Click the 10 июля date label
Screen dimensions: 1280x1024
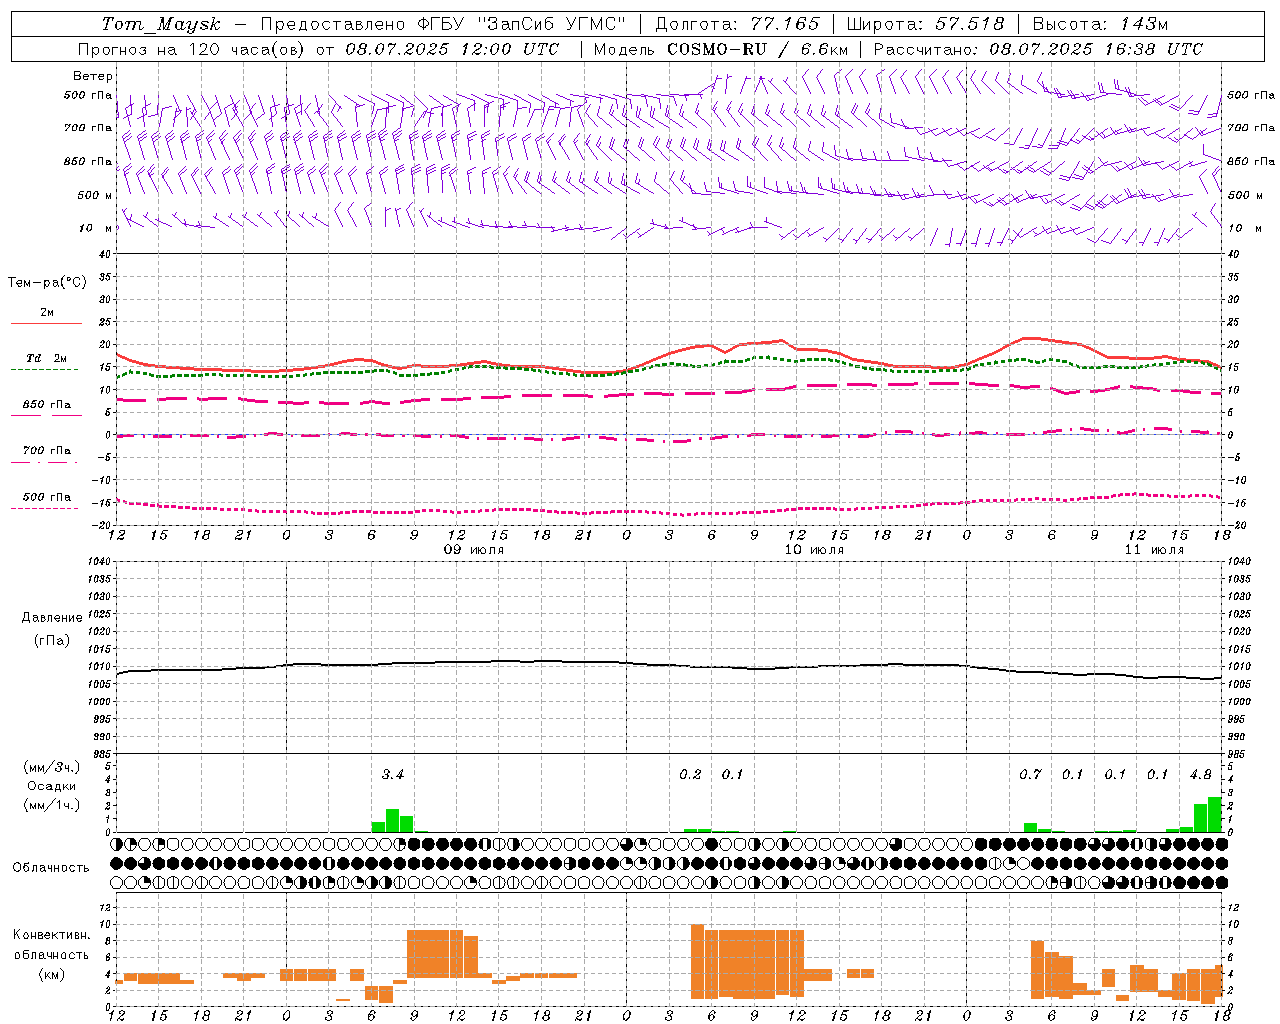coord(814,550)
